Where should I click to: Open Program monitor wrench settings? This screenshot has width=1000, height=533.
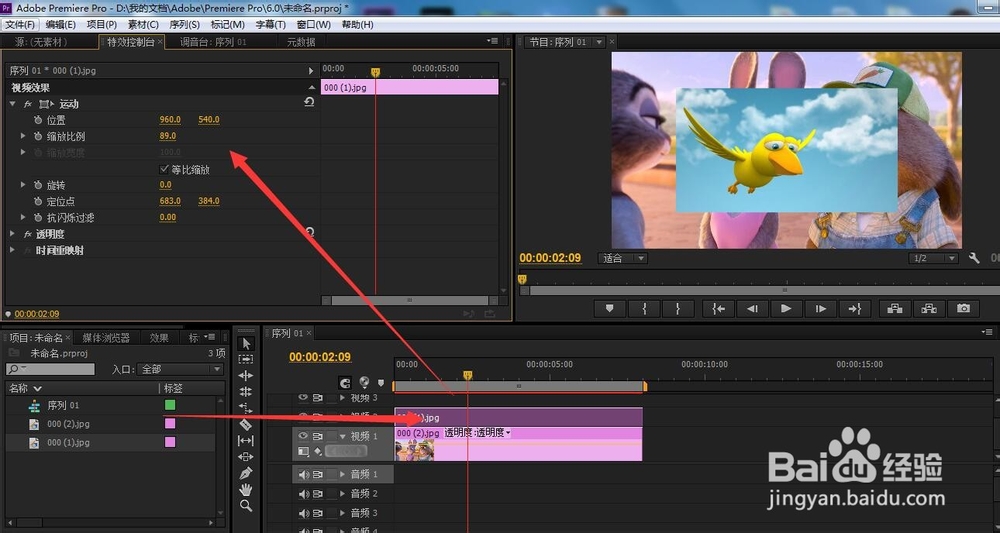pos(974,258)
